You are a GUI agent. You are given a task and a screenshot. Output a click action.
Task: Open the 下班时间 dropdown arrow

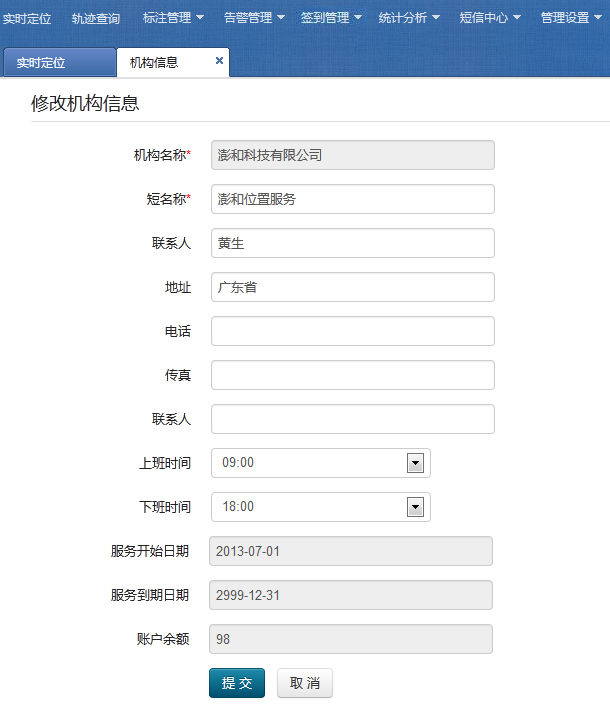click(x=415, y=507)
